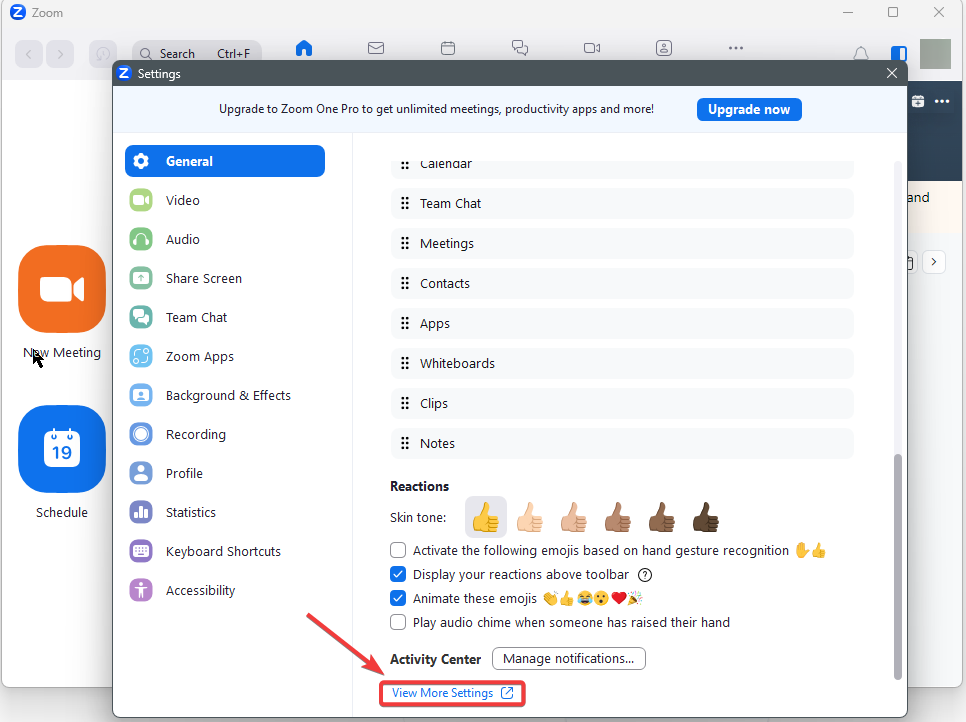The height and width of the screenshot is (722, 966).
Task: Grab the drag handle beside Contacts
Action: coord(405,283)
